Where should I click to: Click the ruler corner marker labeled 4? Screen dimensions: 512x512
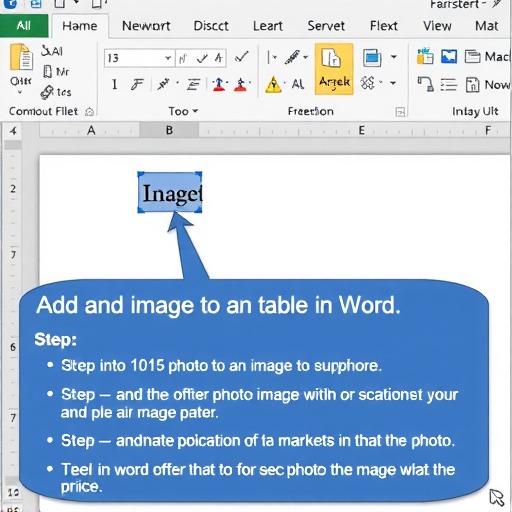point(13,131)
